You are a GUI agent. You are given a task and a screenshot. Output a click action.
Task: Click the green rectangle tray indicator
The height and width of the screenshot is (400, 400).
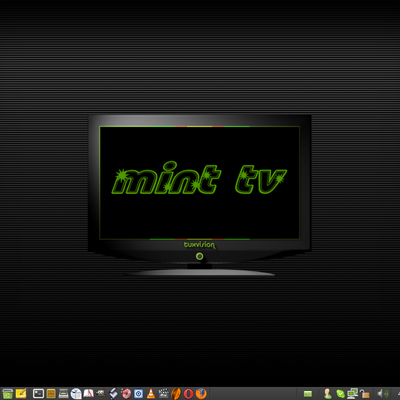[x=308, y=394]
